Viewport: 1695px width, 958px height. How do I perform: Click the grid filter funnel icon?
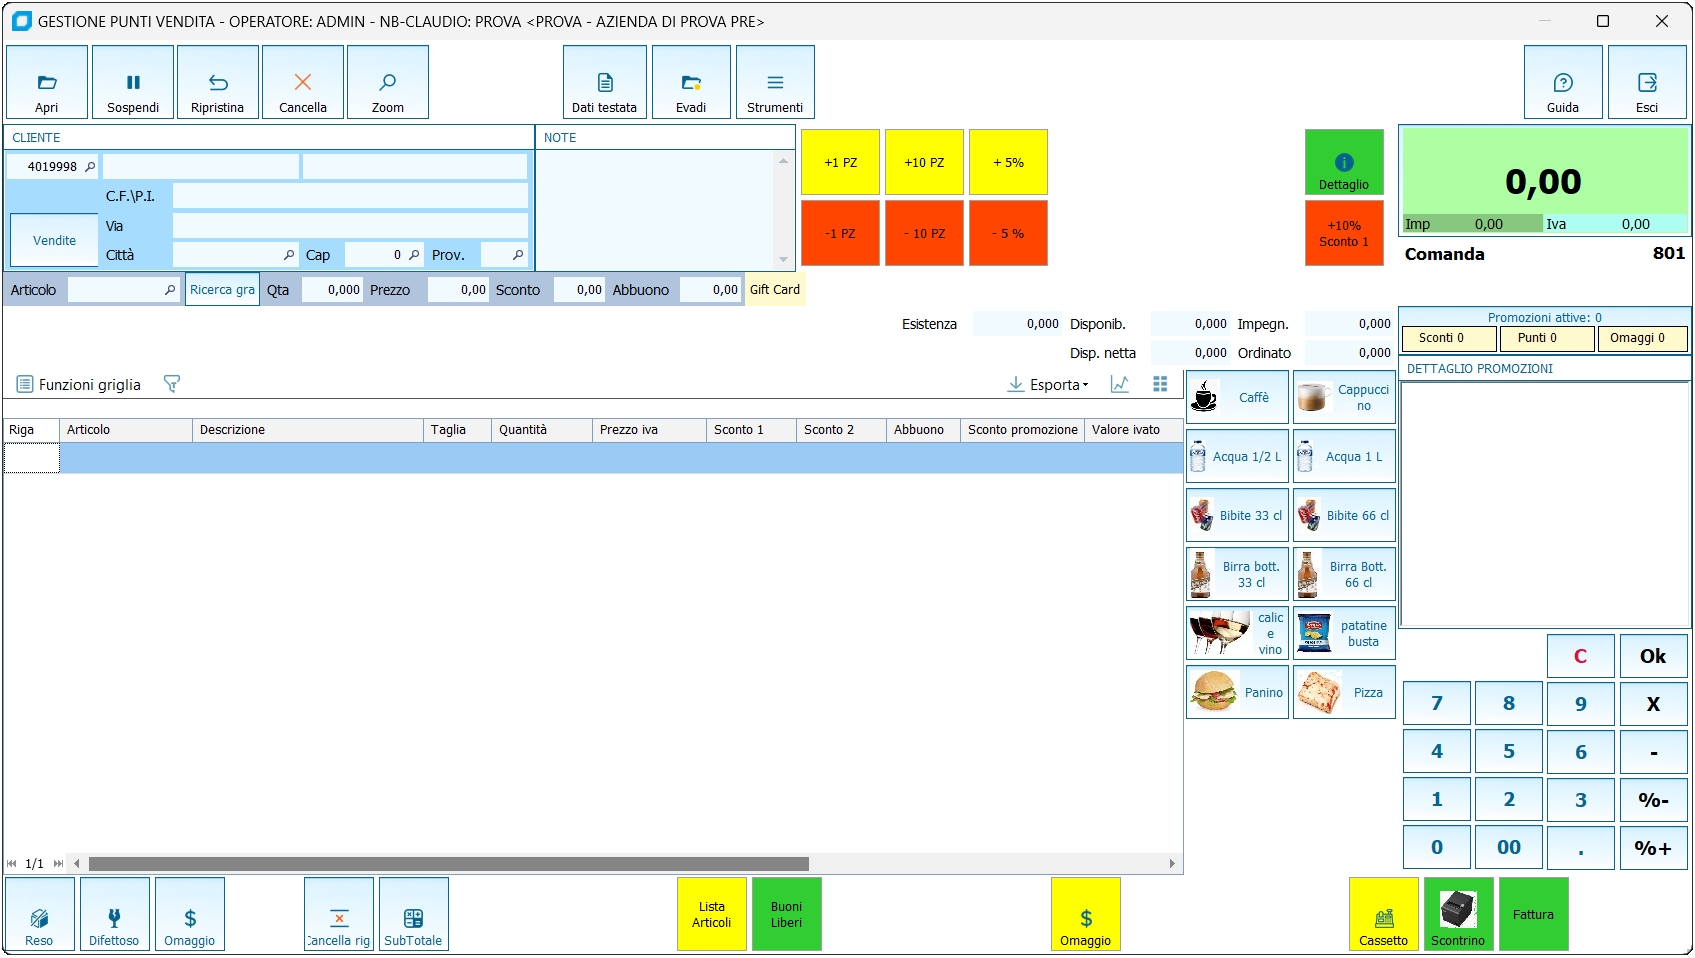tap(172, 384)
